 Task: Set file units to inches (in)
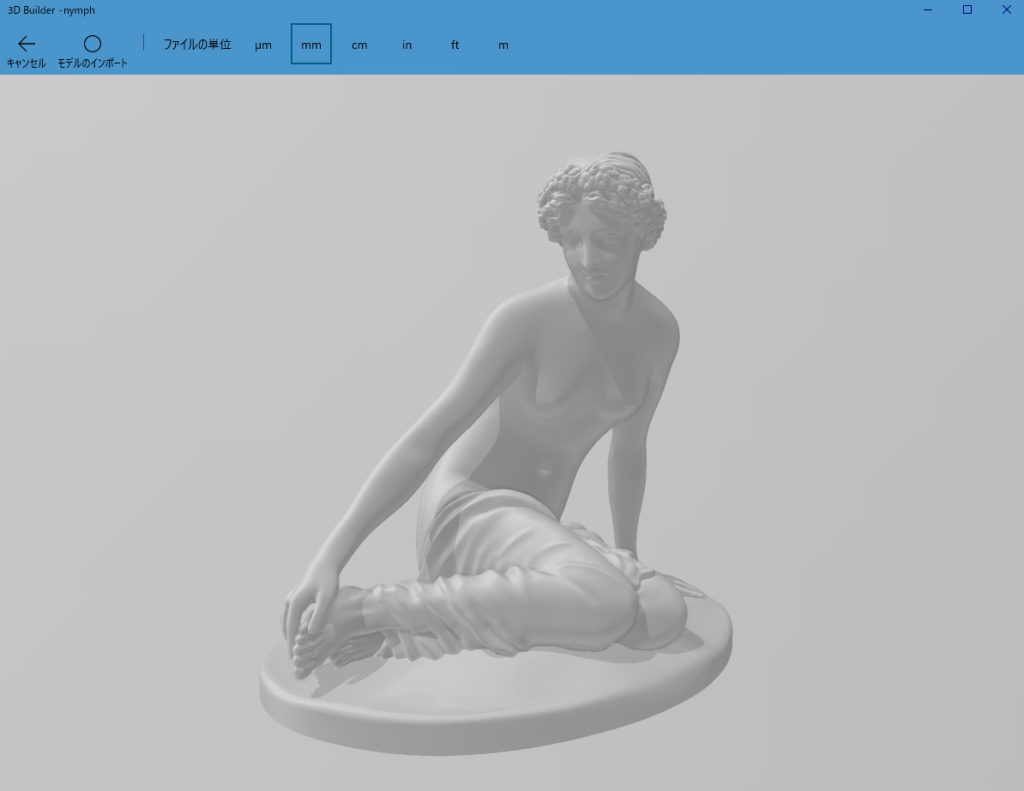[x=407, y=45]
